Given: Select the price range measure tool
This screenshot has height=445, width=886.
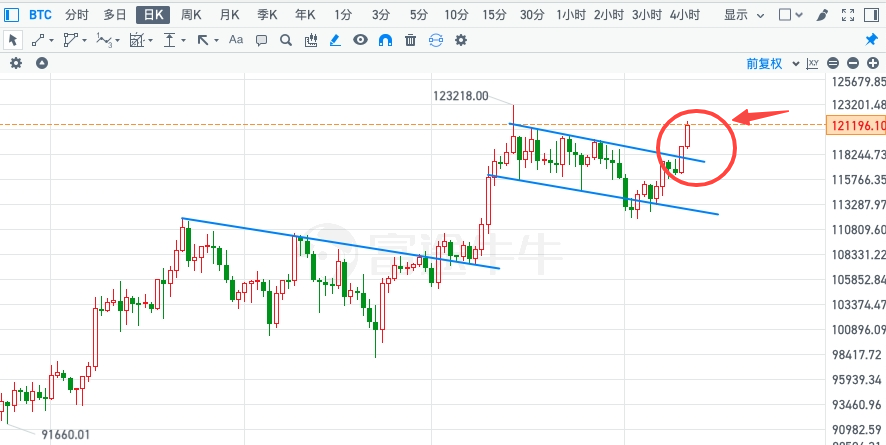Looking at the screenshot, I should [170, 40].
